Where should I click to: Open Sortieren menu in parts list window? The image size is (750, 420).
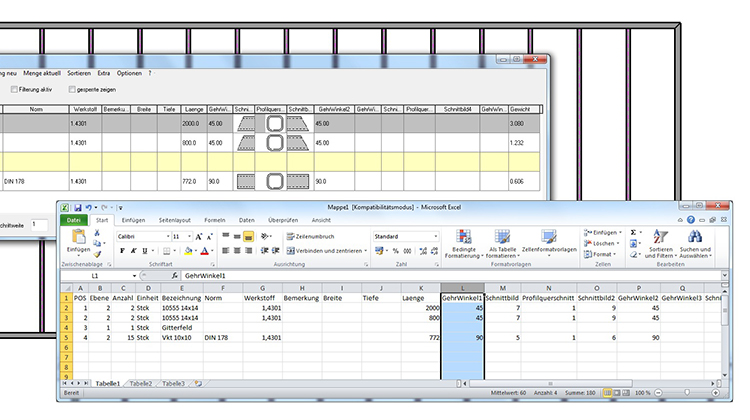pyautogui.click(x=79, y=73)
